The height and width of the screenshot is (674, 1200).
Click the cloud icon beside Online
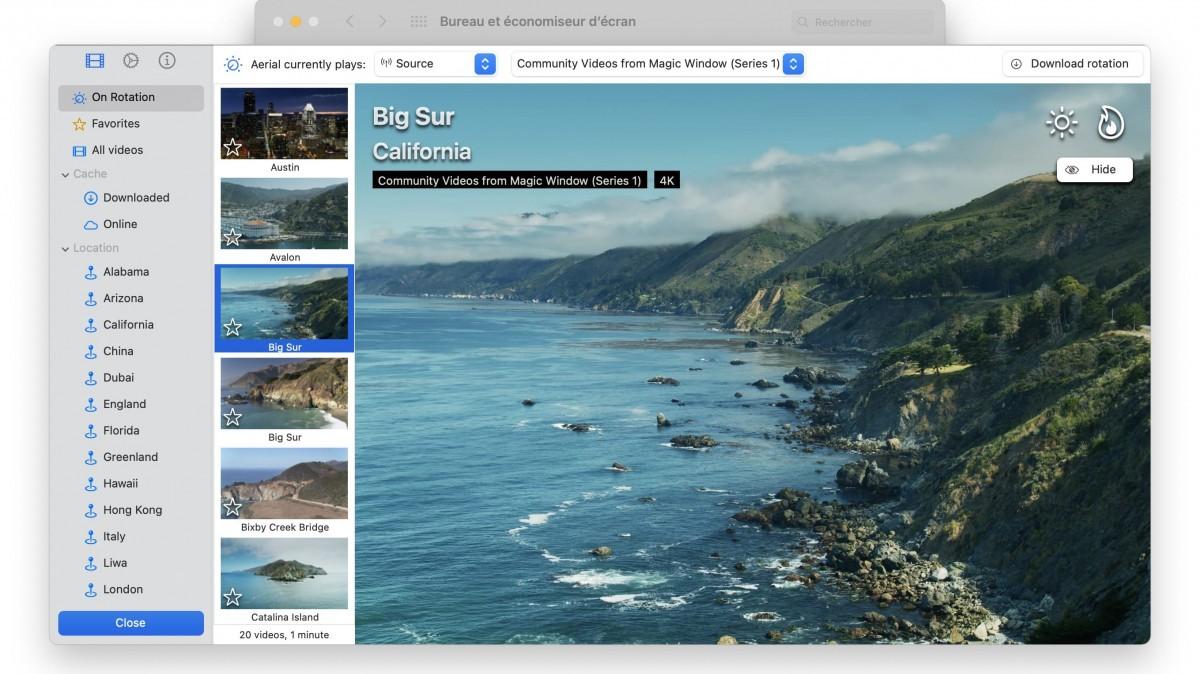coord(90,225)
